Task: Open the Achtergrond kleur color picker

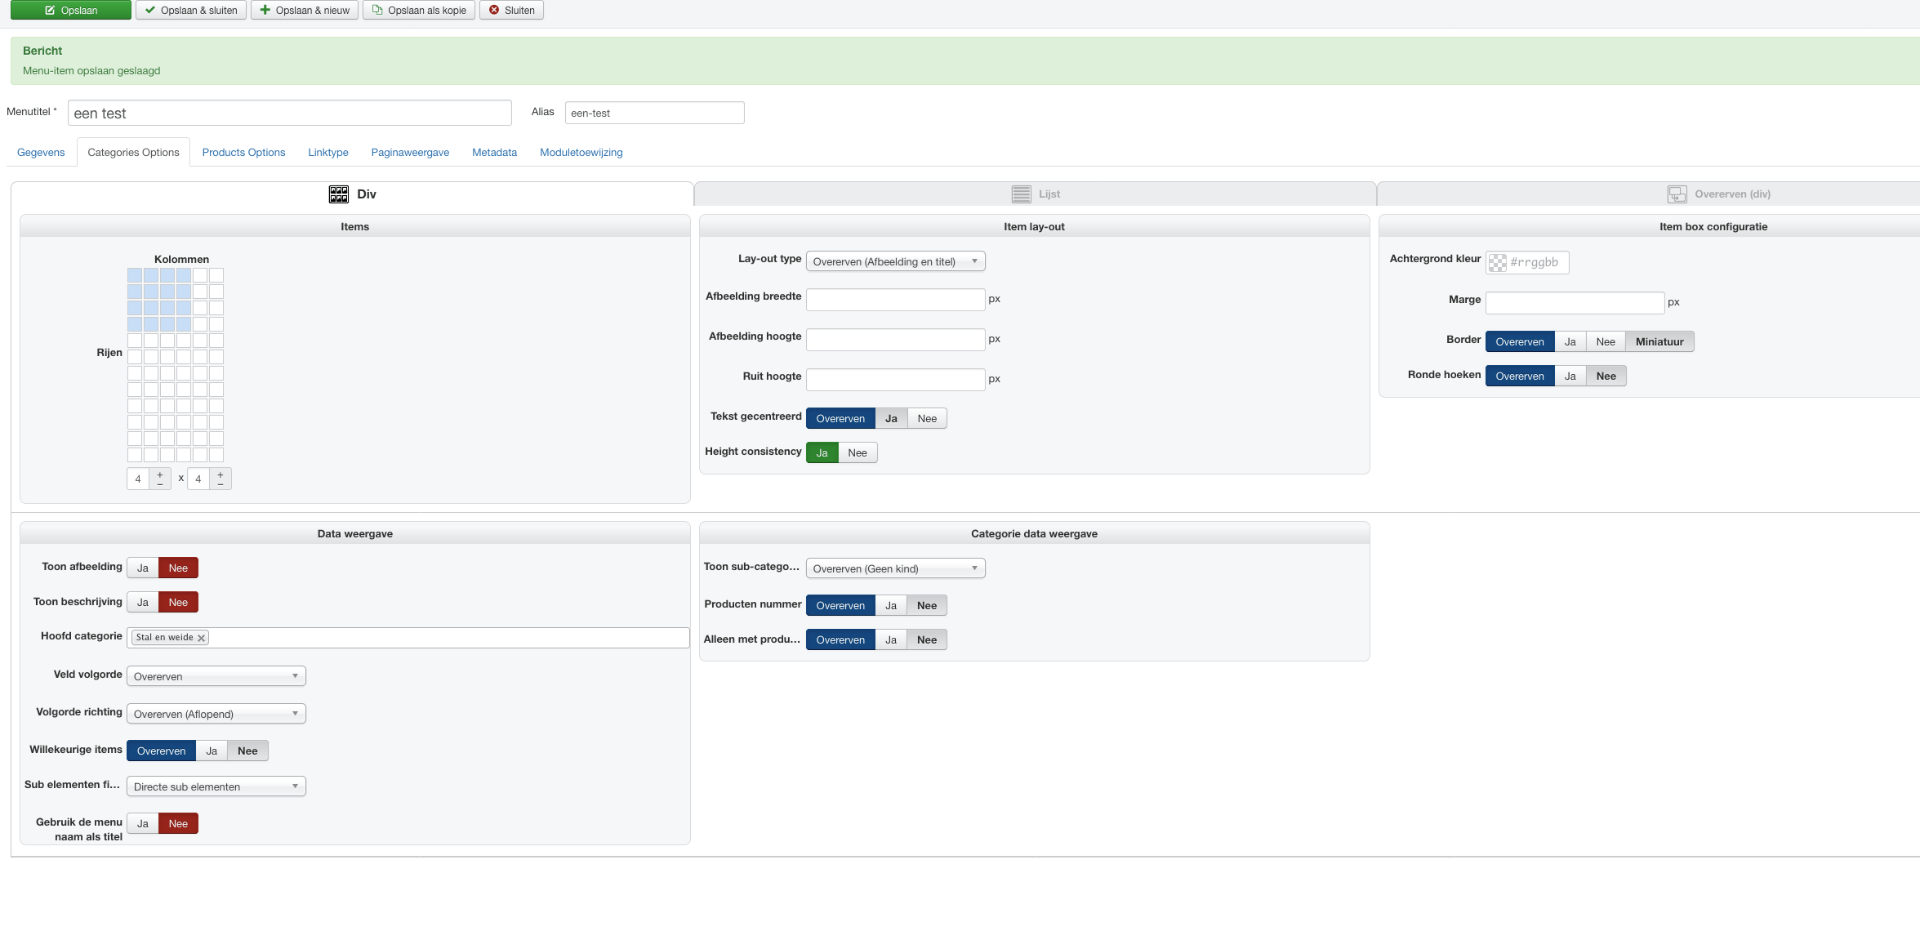Action: (x=1498, y=263)
